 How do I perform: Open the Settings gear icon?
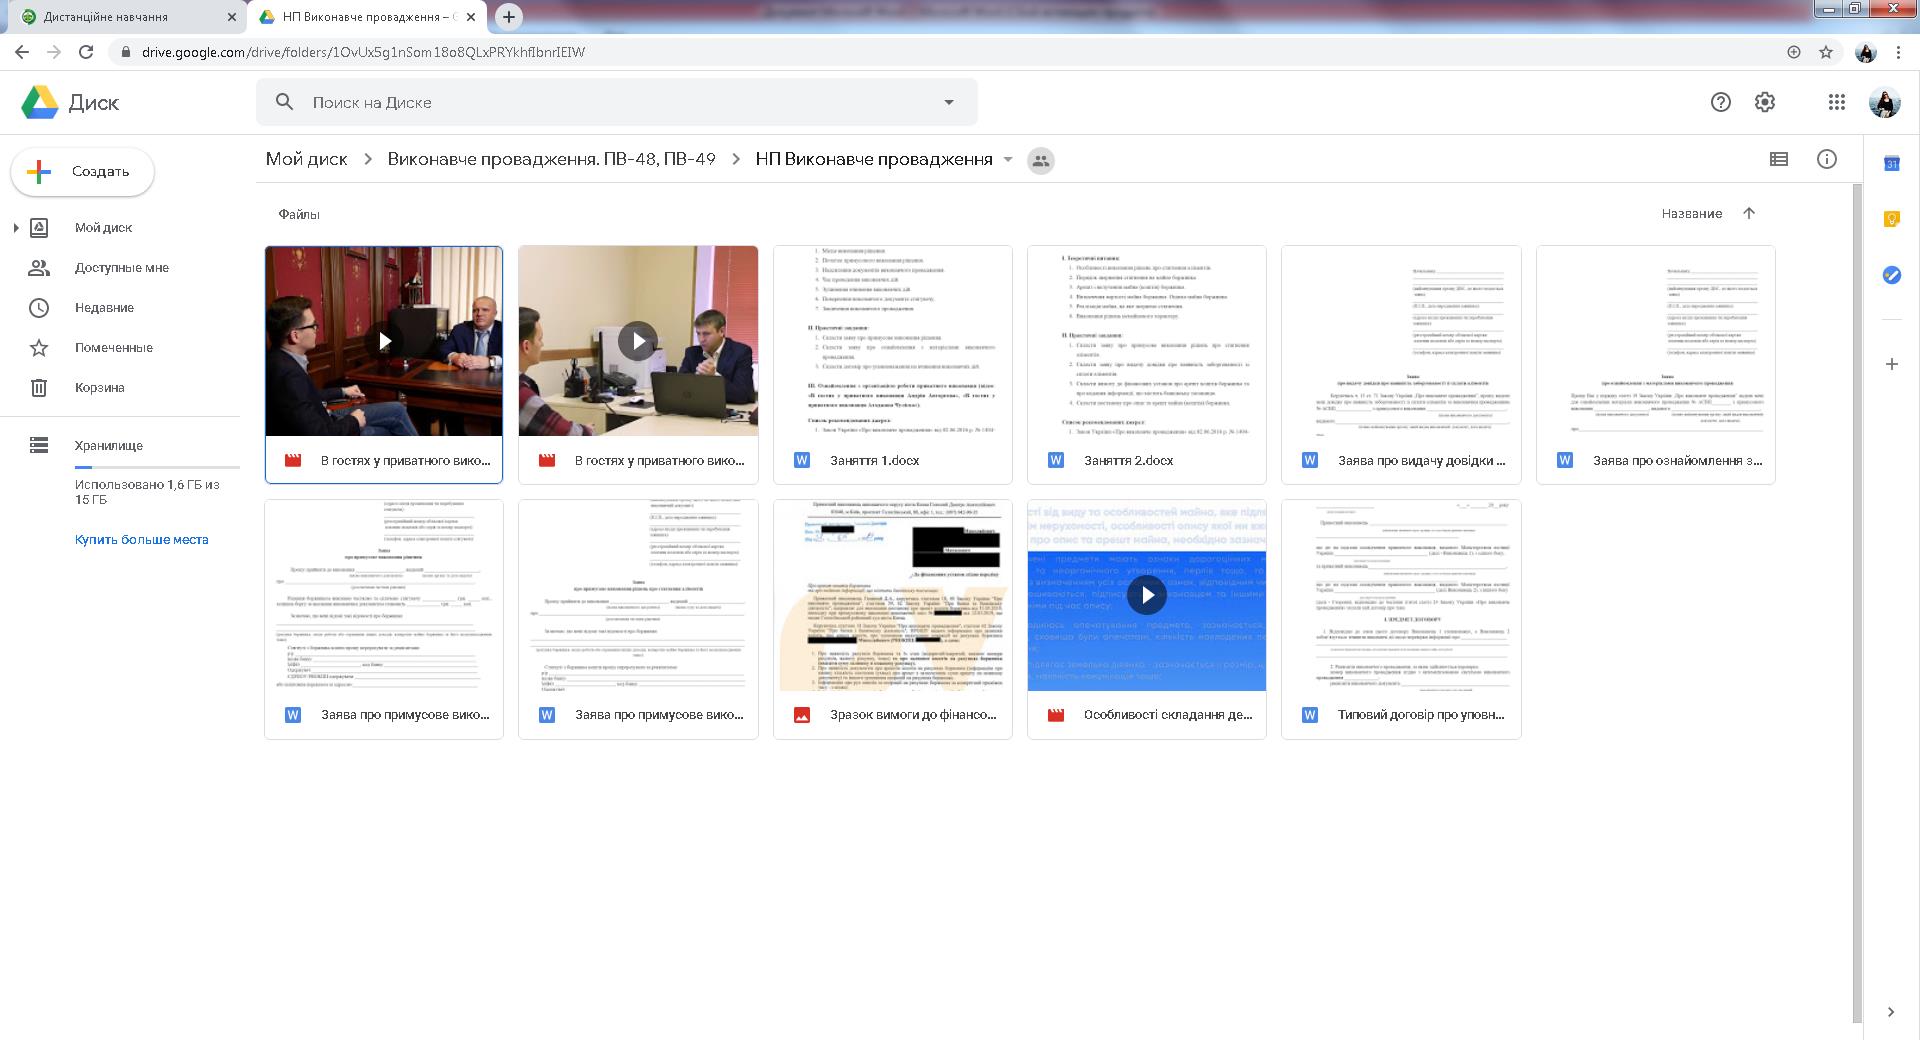[x=1765, y=102]
